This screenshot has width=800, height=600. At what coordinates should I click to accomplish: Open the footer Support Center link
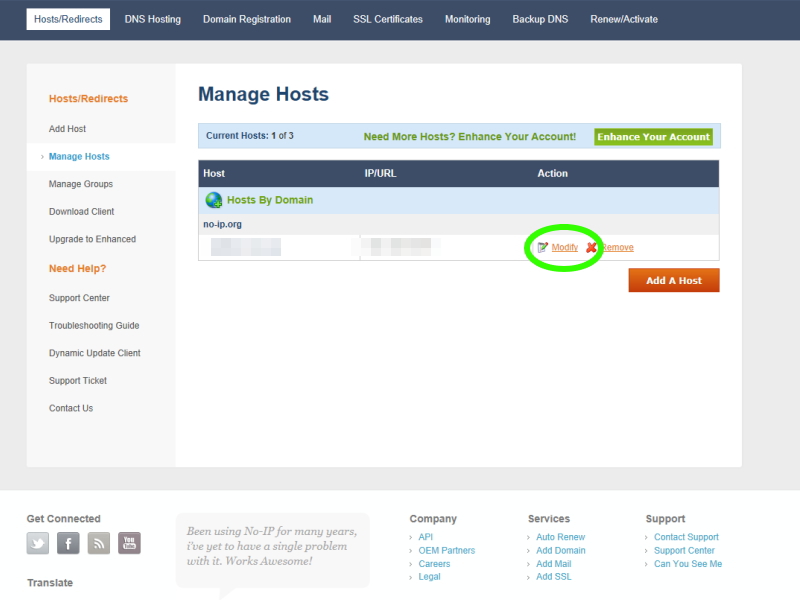point(684,551)
